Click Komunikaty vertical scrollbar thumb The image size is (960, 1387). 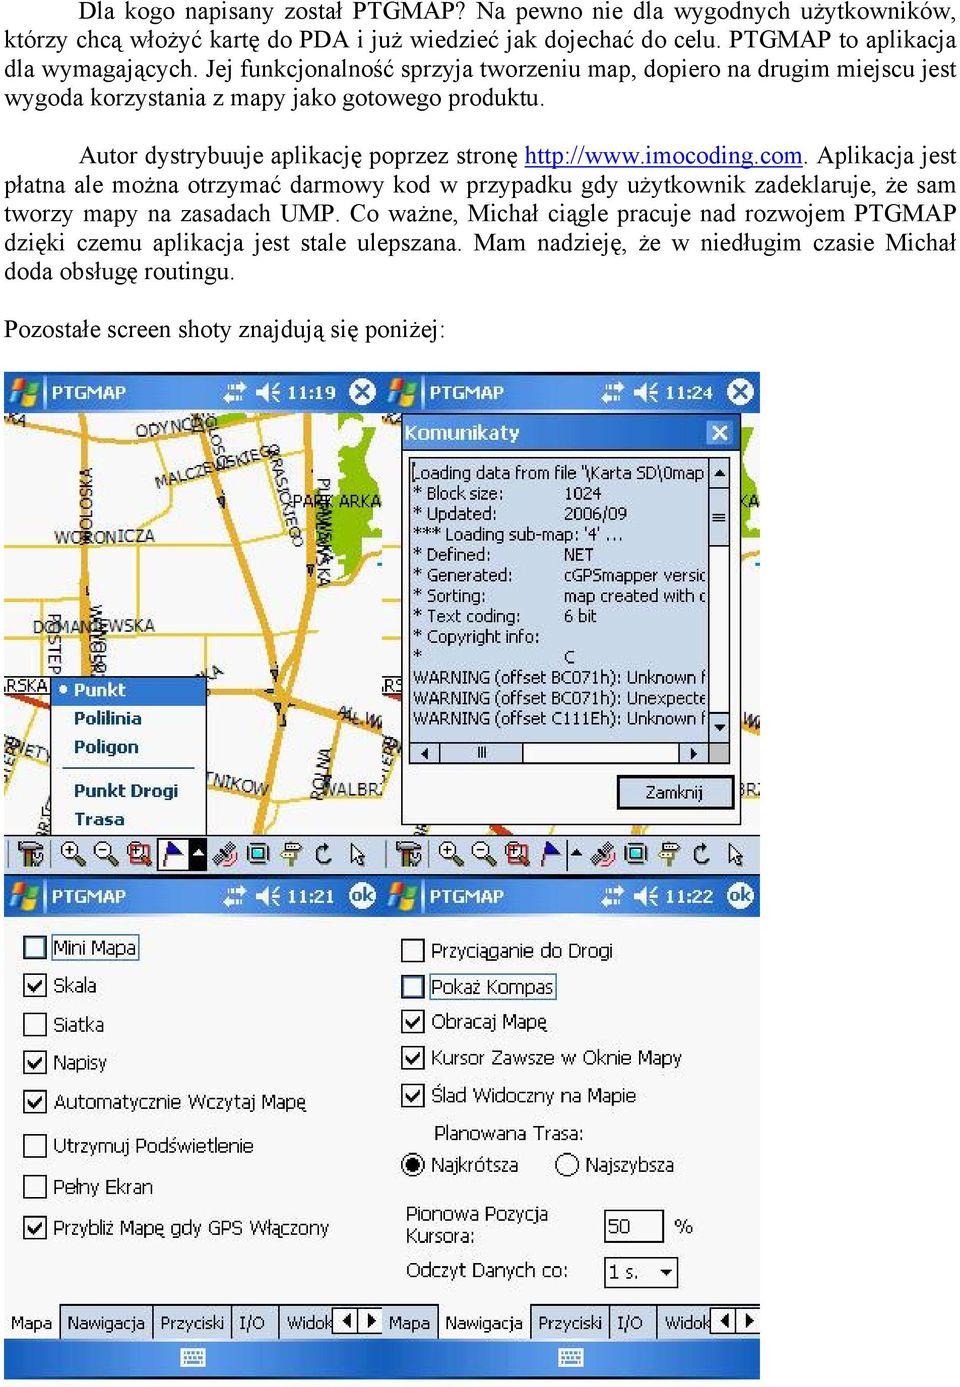click(719, 517)
